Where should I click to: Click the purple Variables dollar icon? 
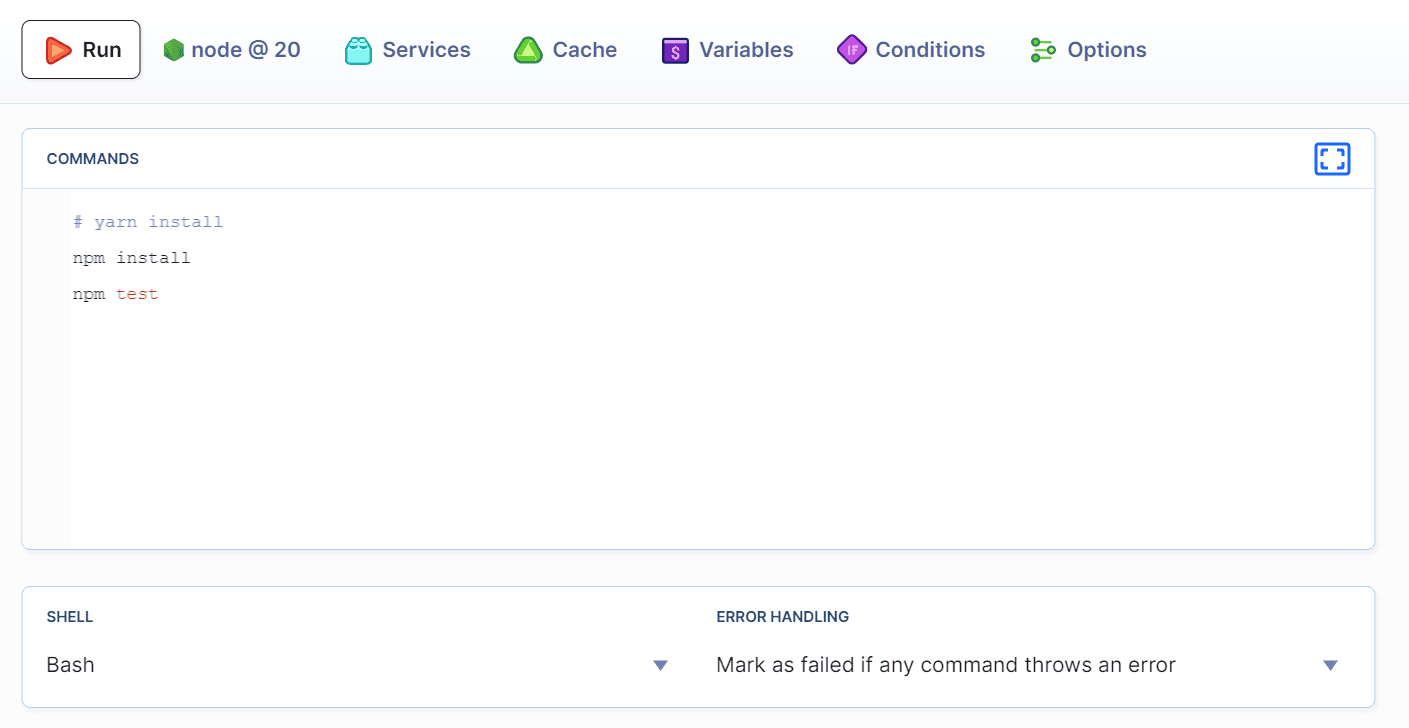point(675,50)
